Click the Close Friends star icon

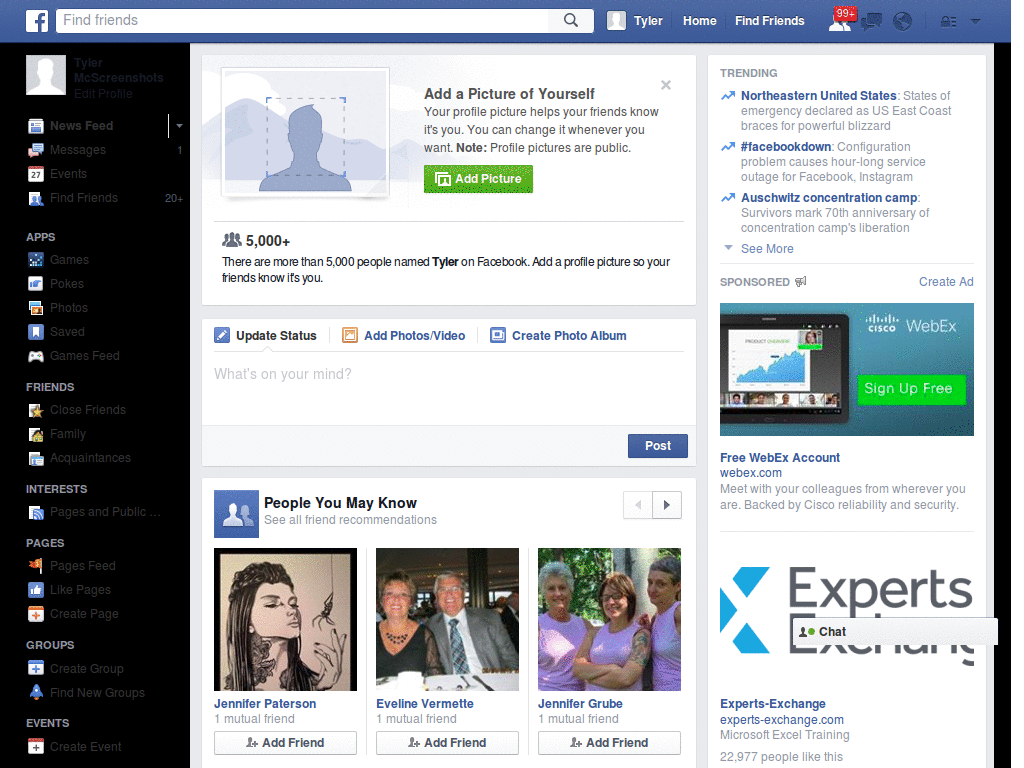(x=36, y=410)
